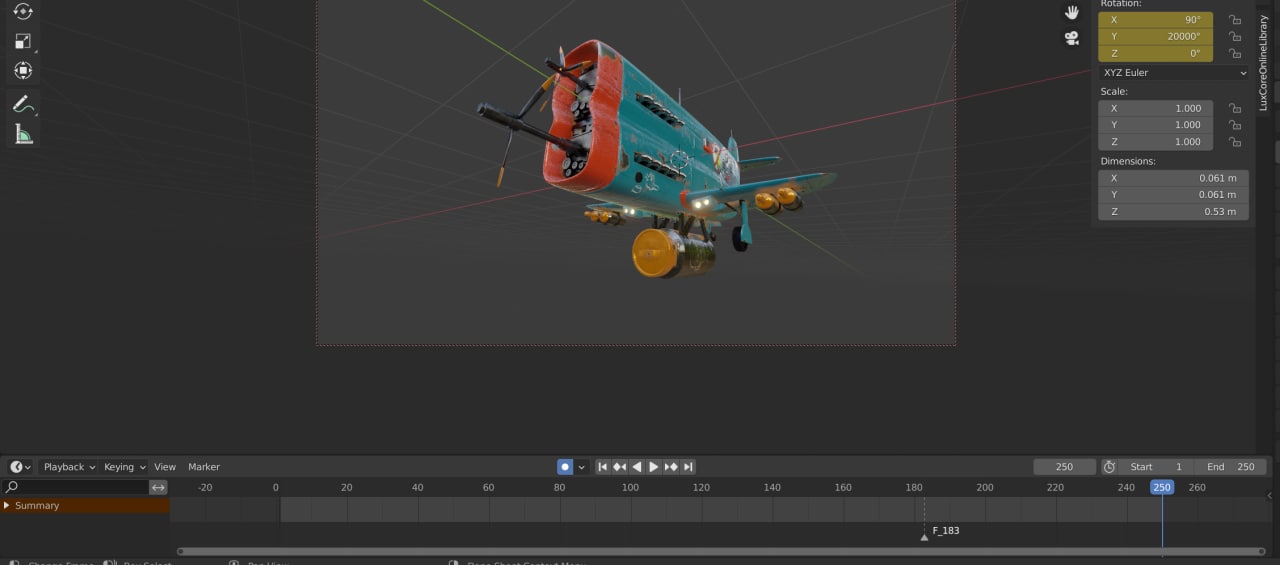Expand the Summary channel row
Image resolution: width=1280 pixels, height=565 pixels.
point(7,506)
